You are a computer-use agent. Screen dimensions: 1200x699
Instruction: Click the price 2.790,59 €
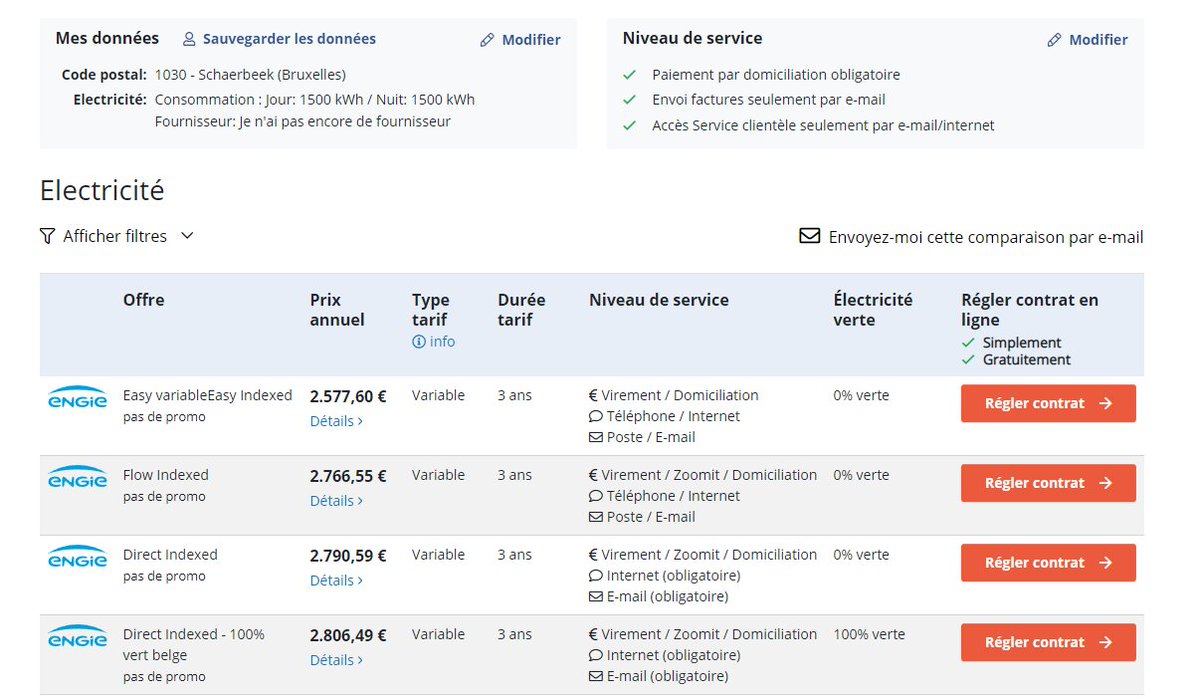[x=348, y=556]
